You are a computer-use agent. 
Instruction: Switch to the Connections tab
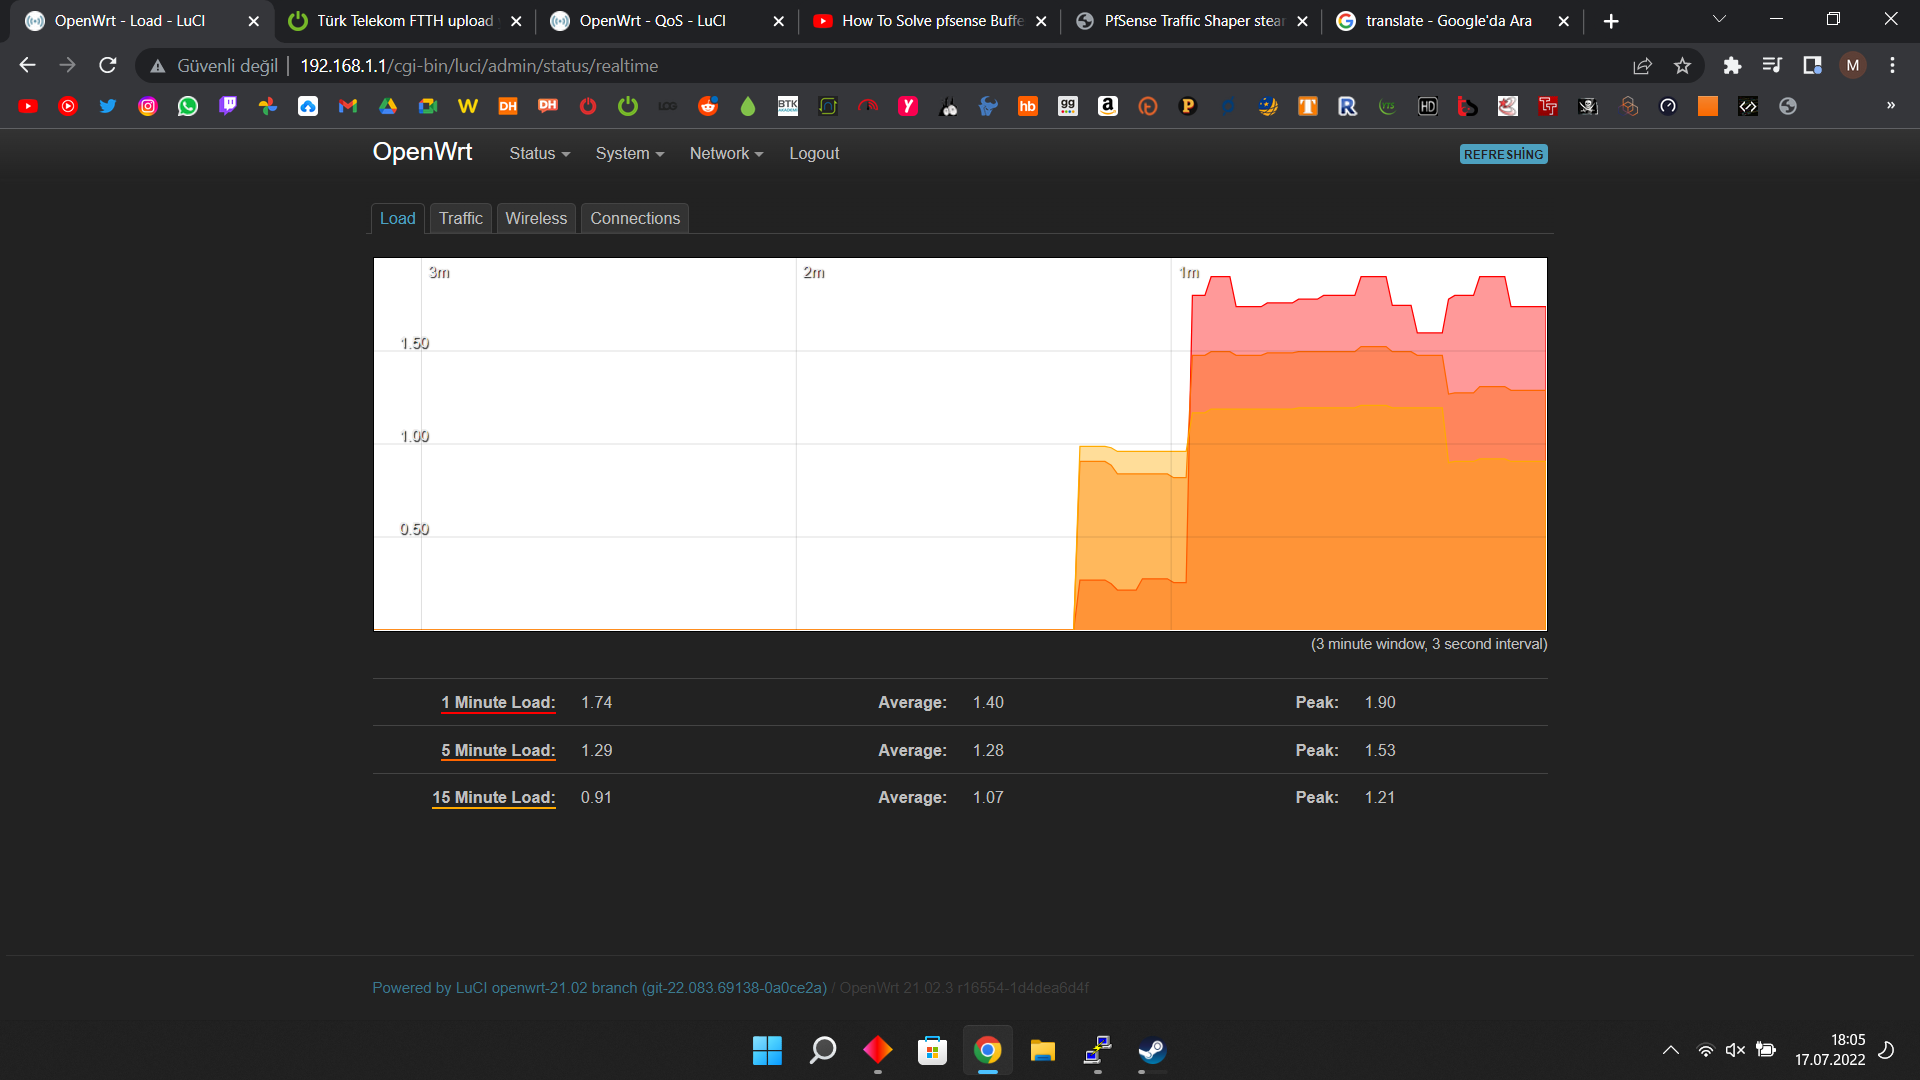(x=634, y=219)
